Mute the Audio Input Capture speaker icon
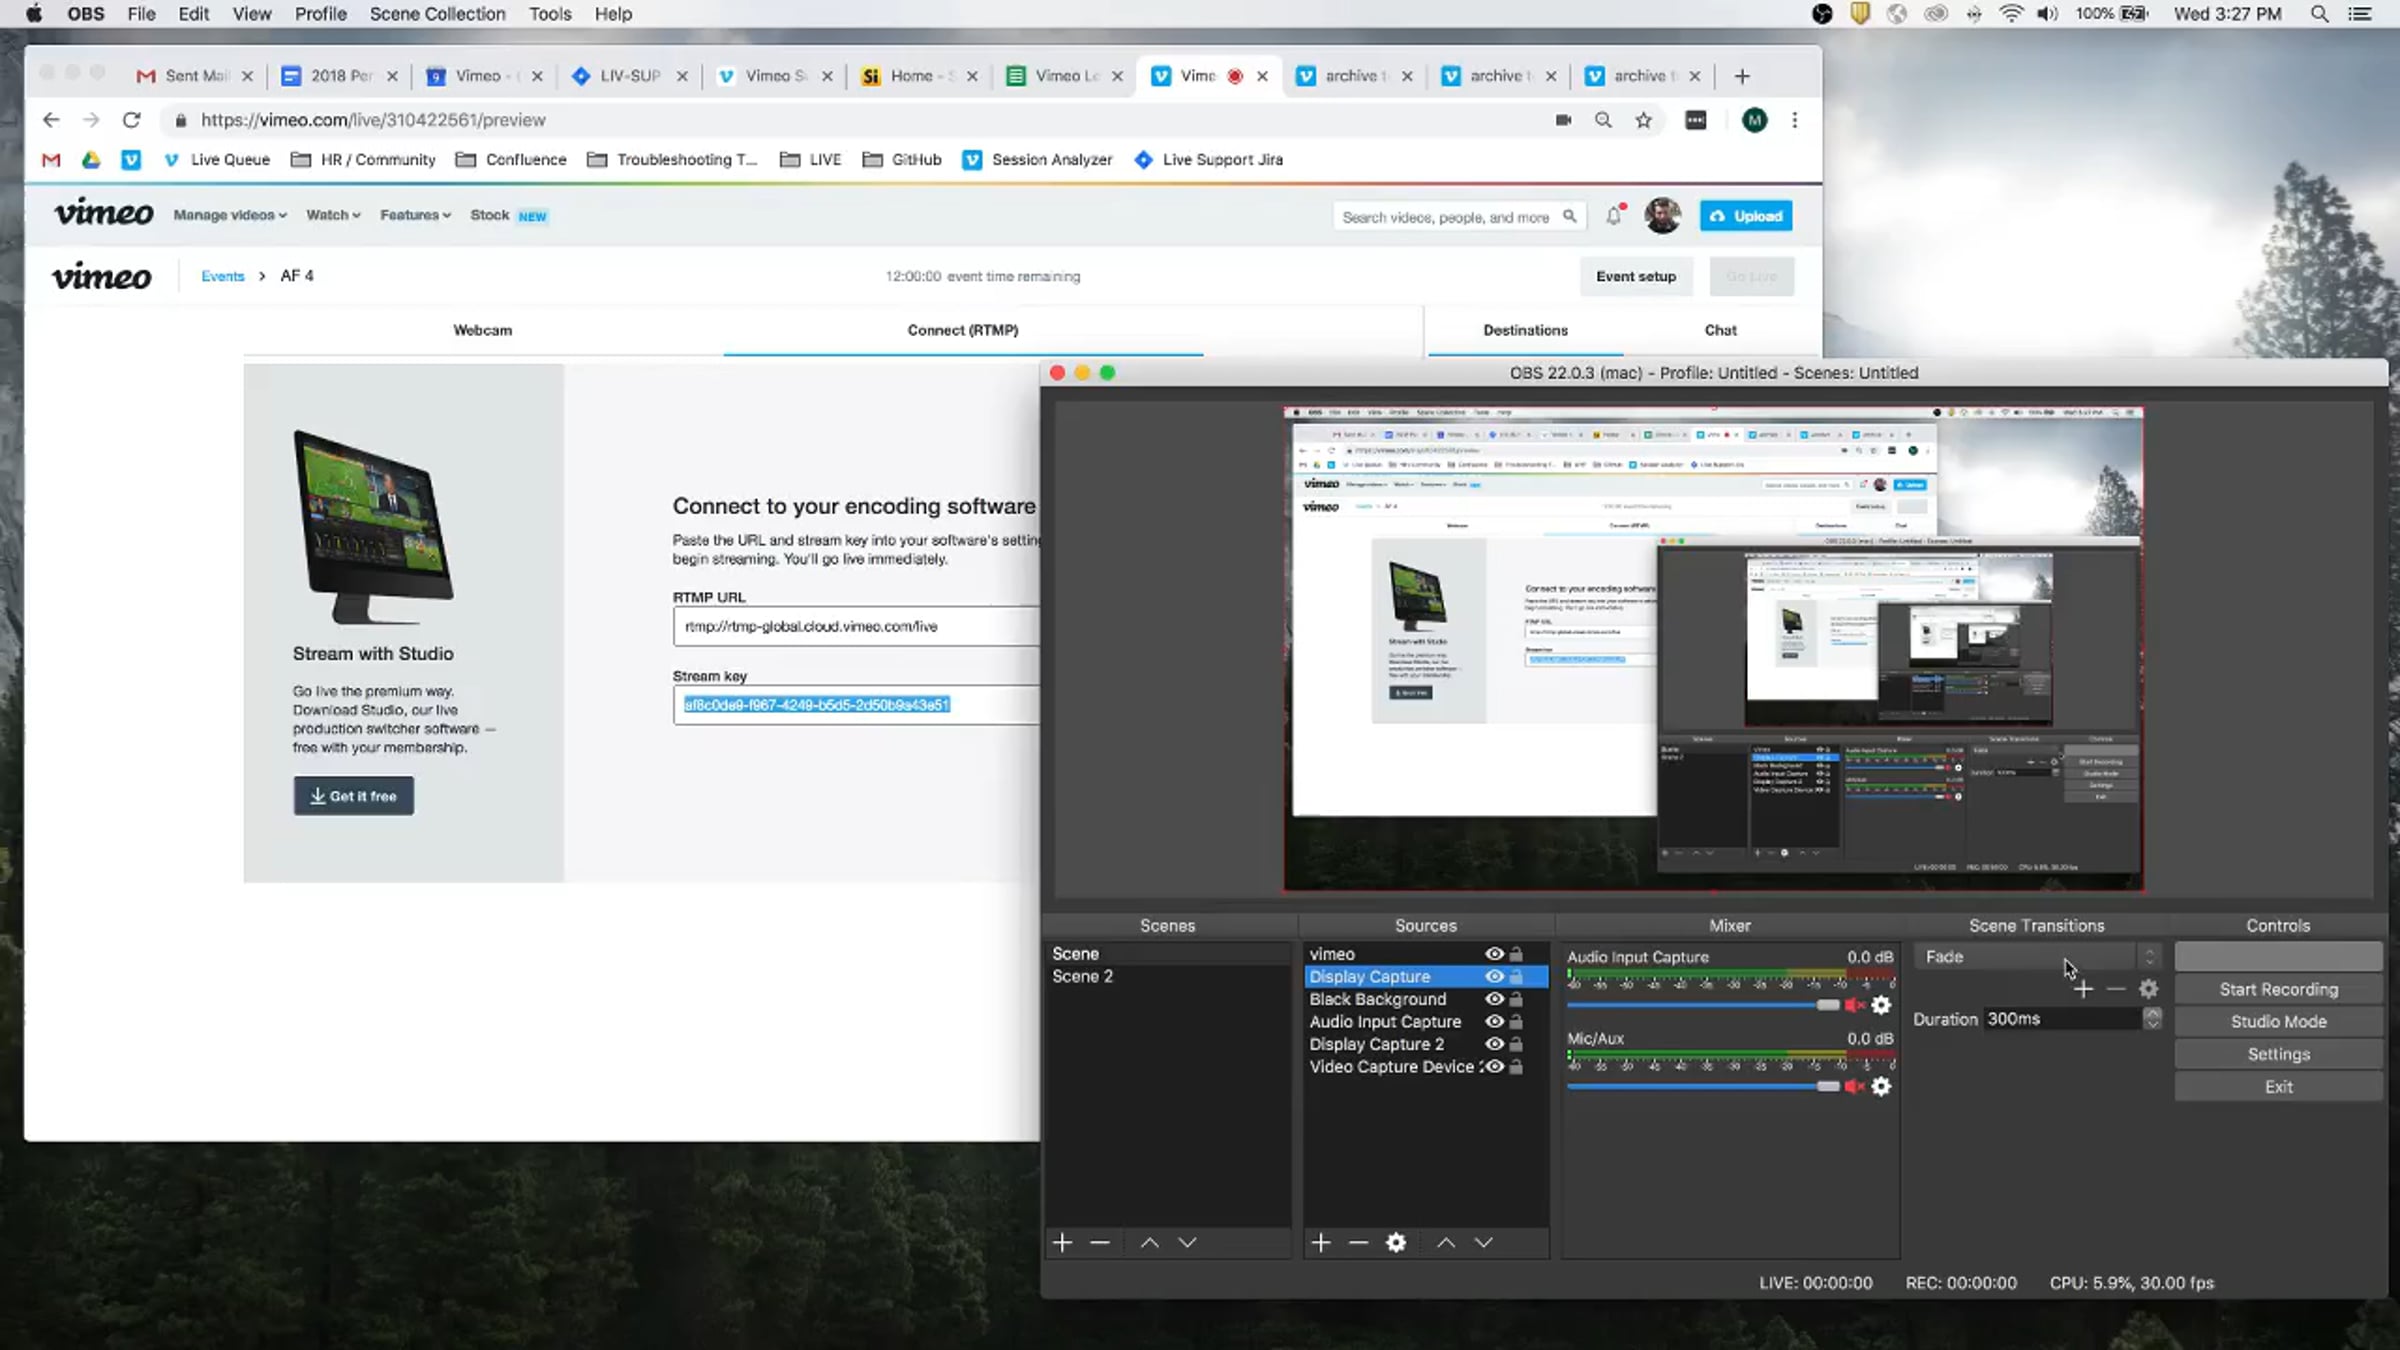 point(1853,1005)
